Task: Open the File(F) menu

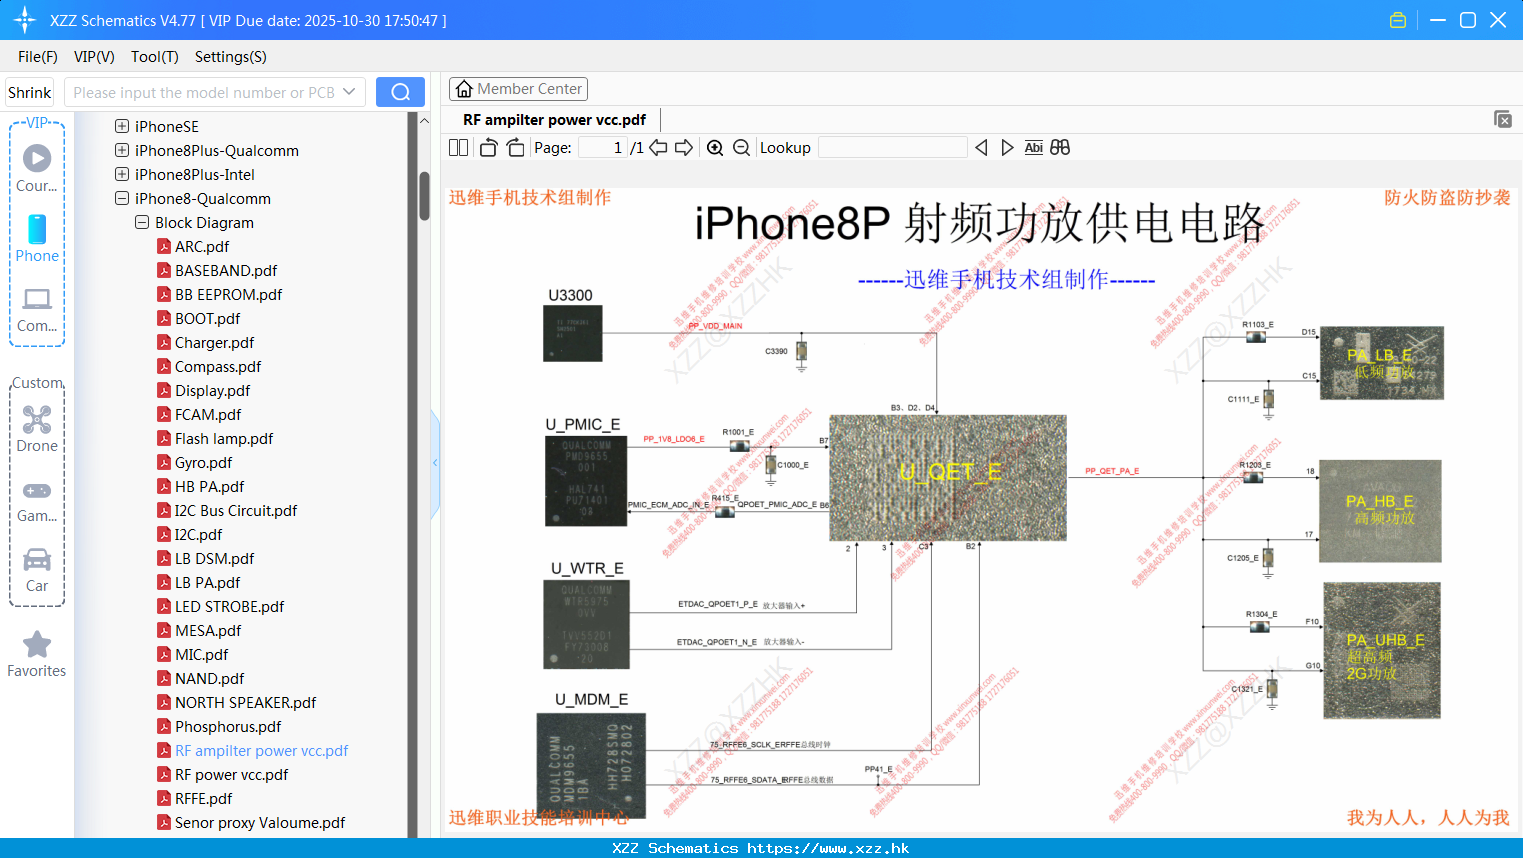Action: pyautogui.click(x=38, y=57)
